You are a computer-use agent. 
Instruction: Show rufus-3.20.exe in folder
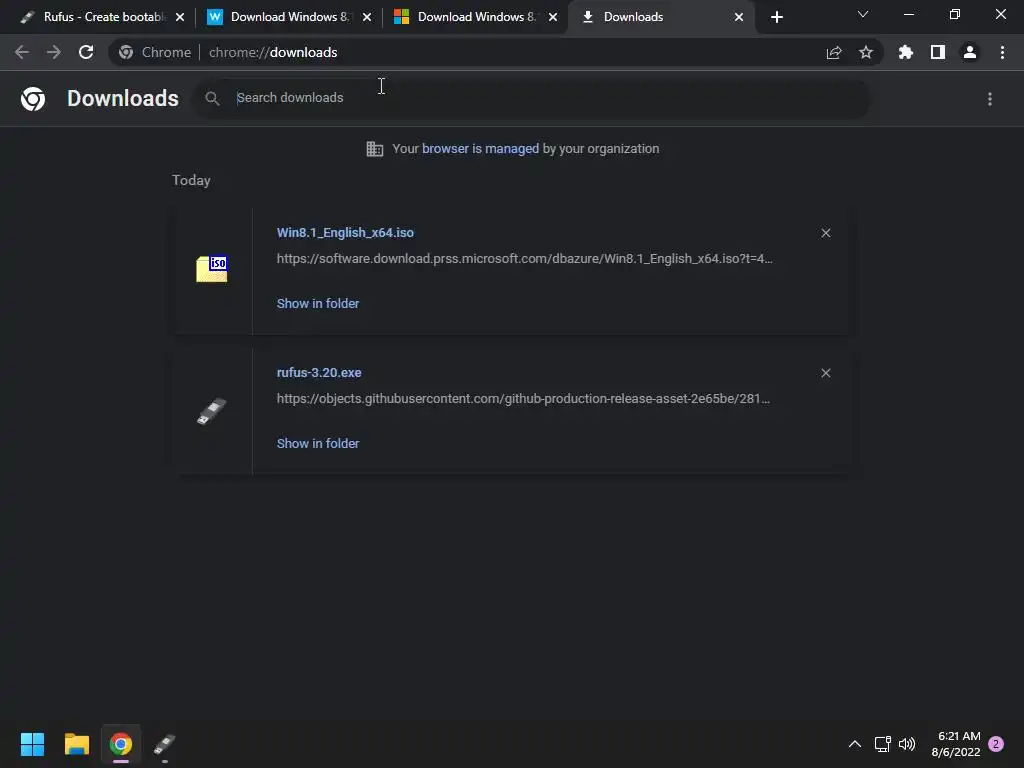pyautogui.click(x=317, y=443)
